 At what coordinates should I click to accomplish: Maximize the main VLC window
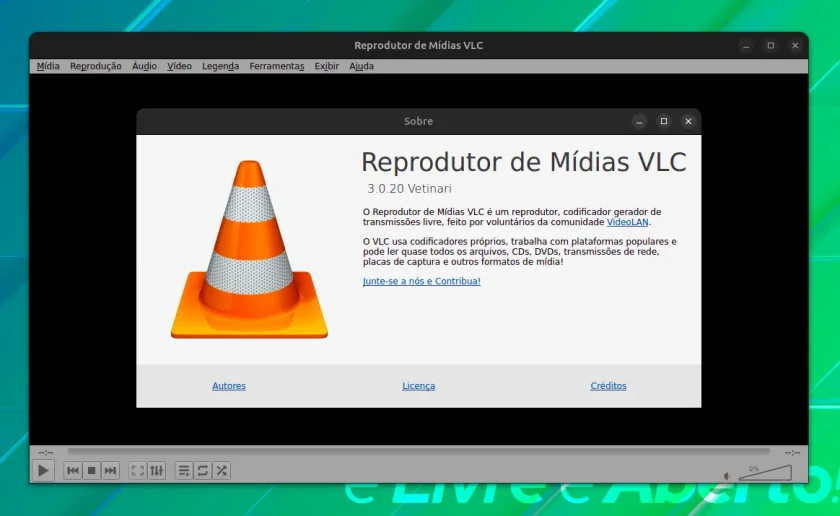(x=771, y=46)
